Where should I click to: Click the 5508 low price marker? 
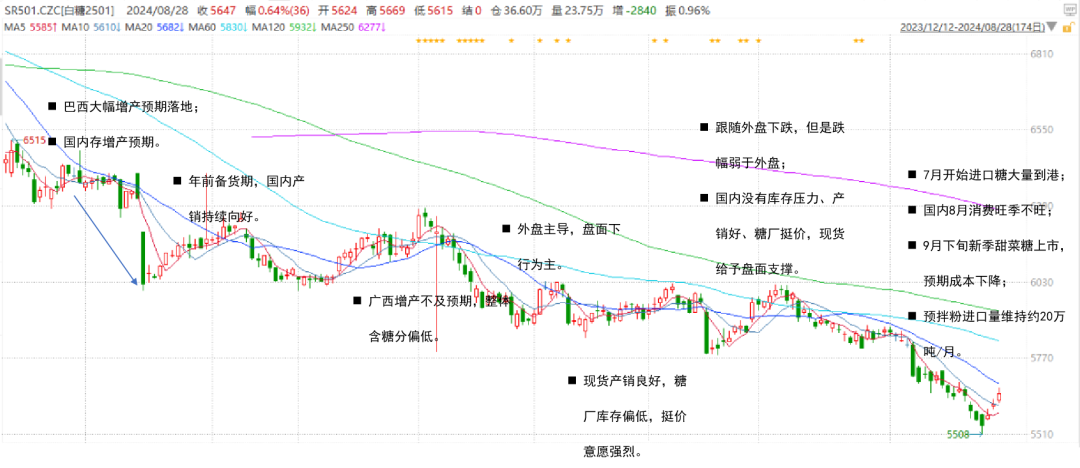click(x=958, y=434)
